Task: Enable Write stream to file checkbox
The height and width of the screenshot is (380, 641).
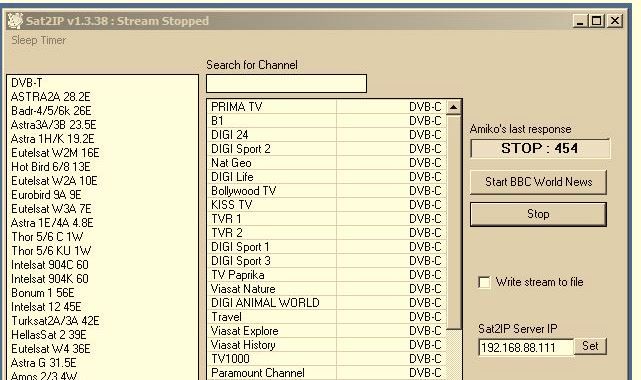Action: [x=484, y=282]
